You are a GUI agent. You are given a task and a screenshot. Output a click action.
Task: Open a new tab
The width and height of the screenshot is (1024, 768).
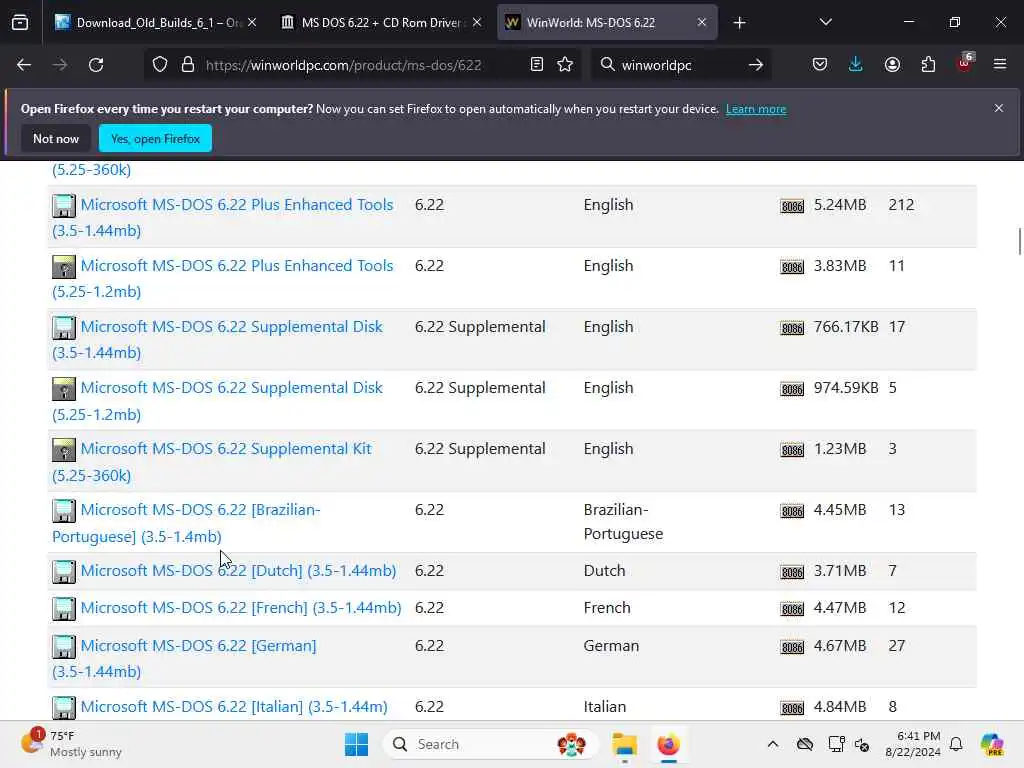pos(739,23)
